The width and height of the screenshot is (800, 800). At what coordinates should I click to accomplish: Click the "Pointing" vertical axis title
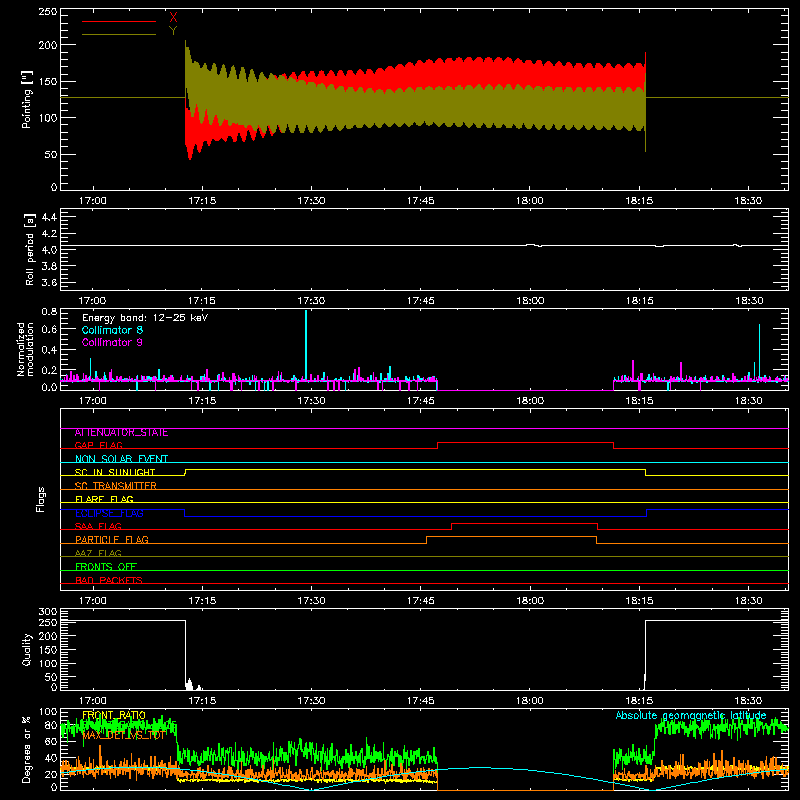26,98
